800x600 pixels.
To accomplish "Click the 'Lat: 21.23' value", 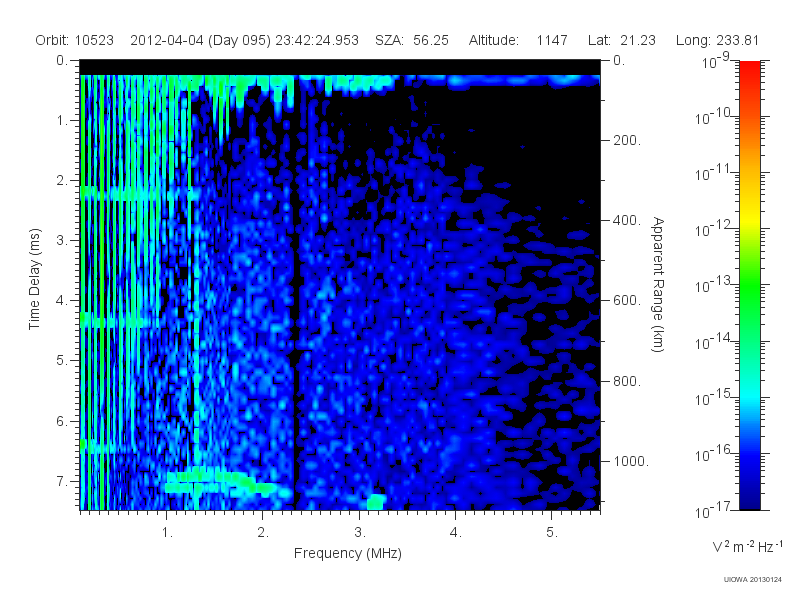I will [621, 40].
